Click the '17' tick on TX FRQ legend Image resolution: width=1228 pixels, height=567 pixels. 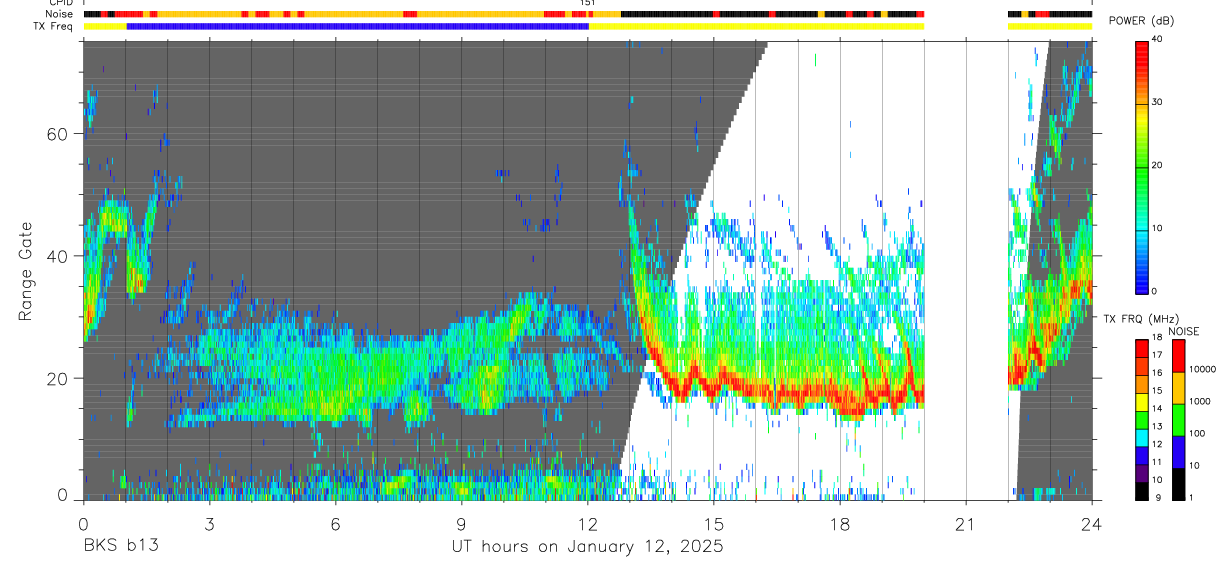1159,355
